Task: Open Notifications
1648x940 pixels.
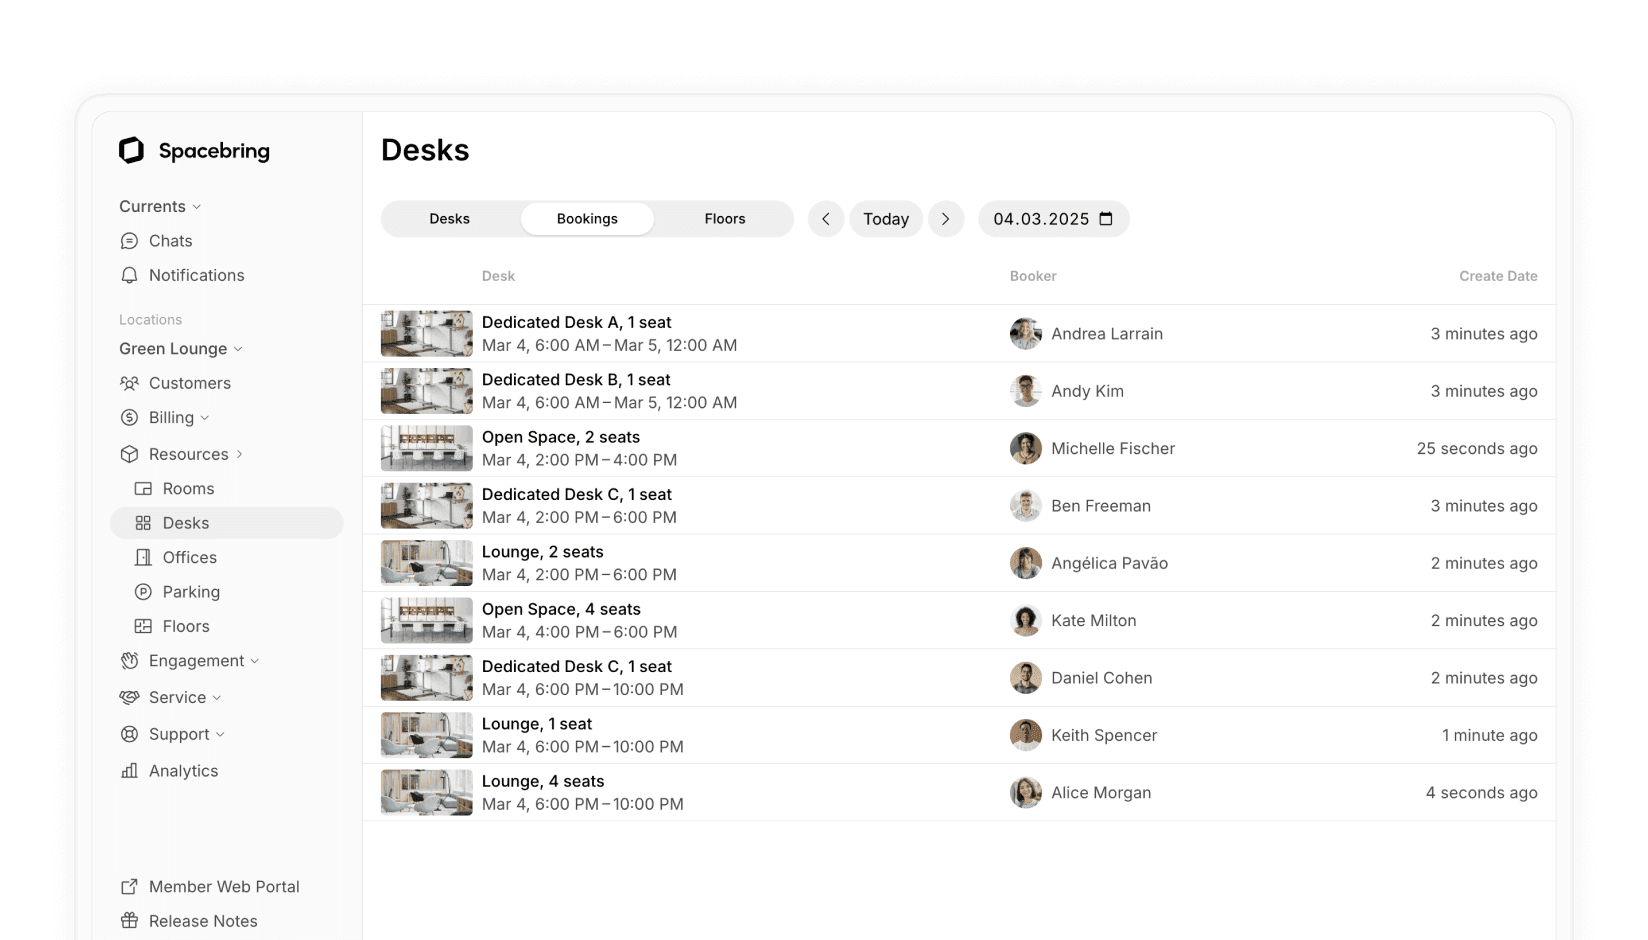Action: [x=196, y=275]
